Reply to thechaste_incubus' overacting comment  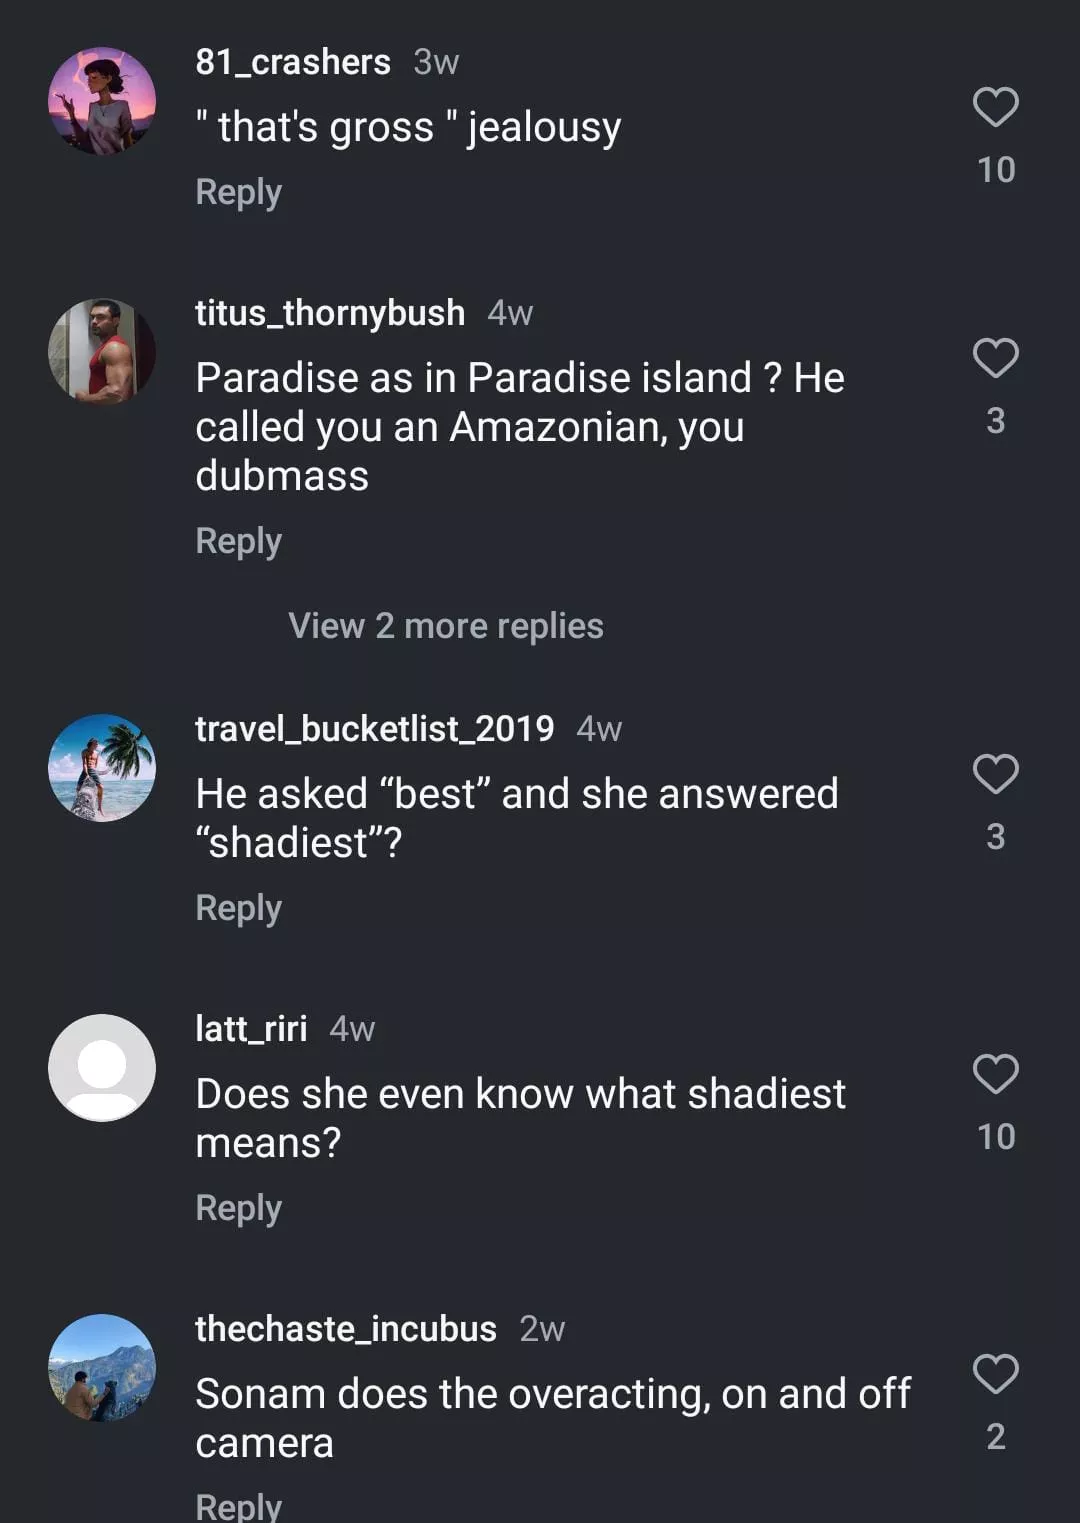[238, 1506]
